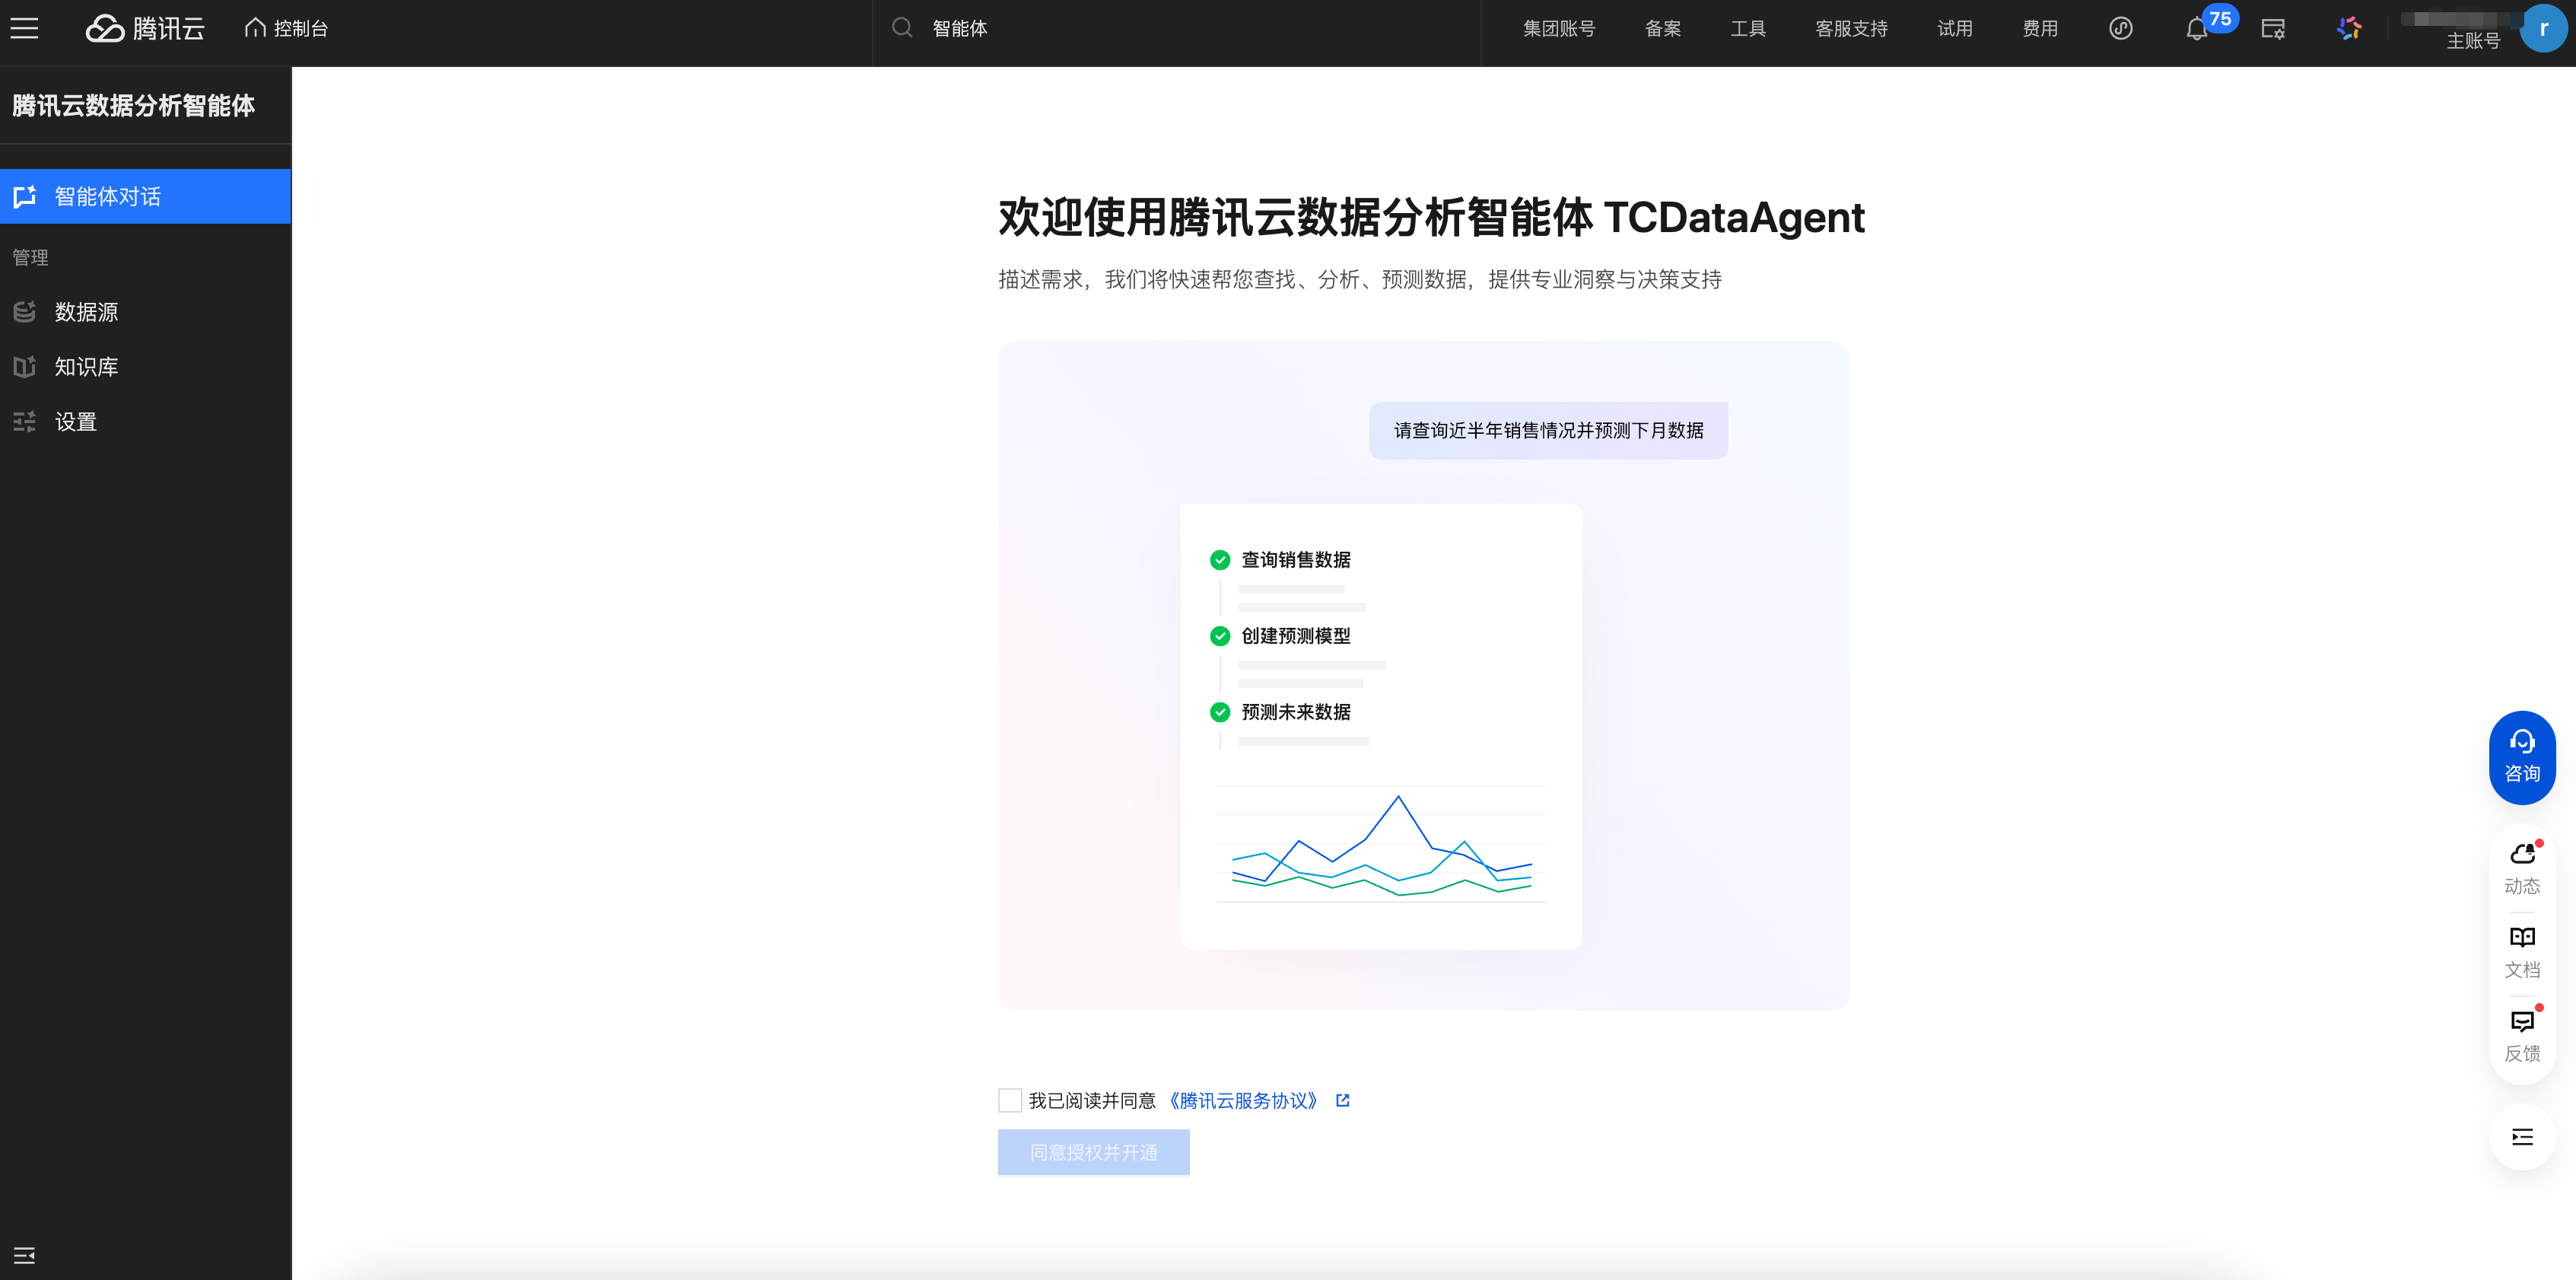
Task: Click the external link icon beside agreement
Action: 1343,1100
